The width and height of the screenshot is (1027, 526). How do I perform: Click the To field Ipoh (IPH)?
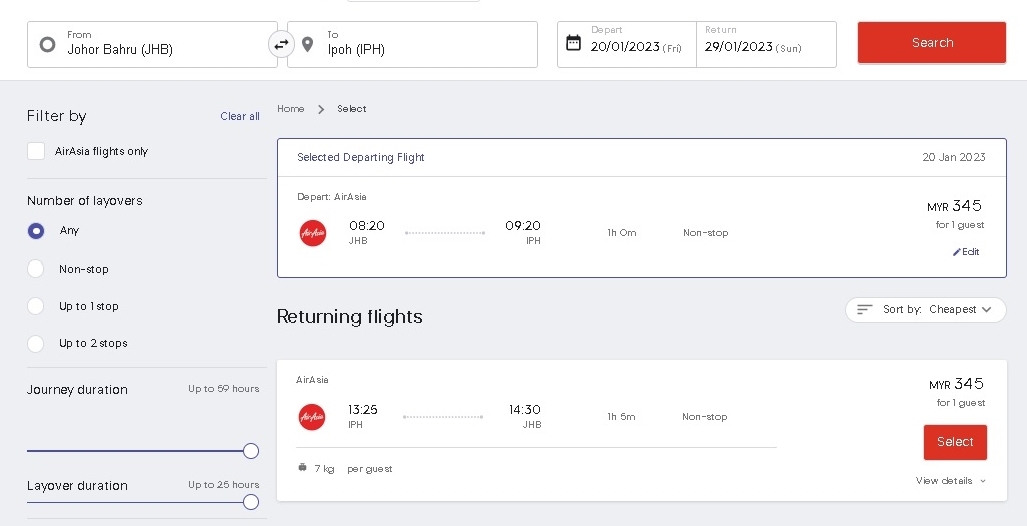click(412, 45)
